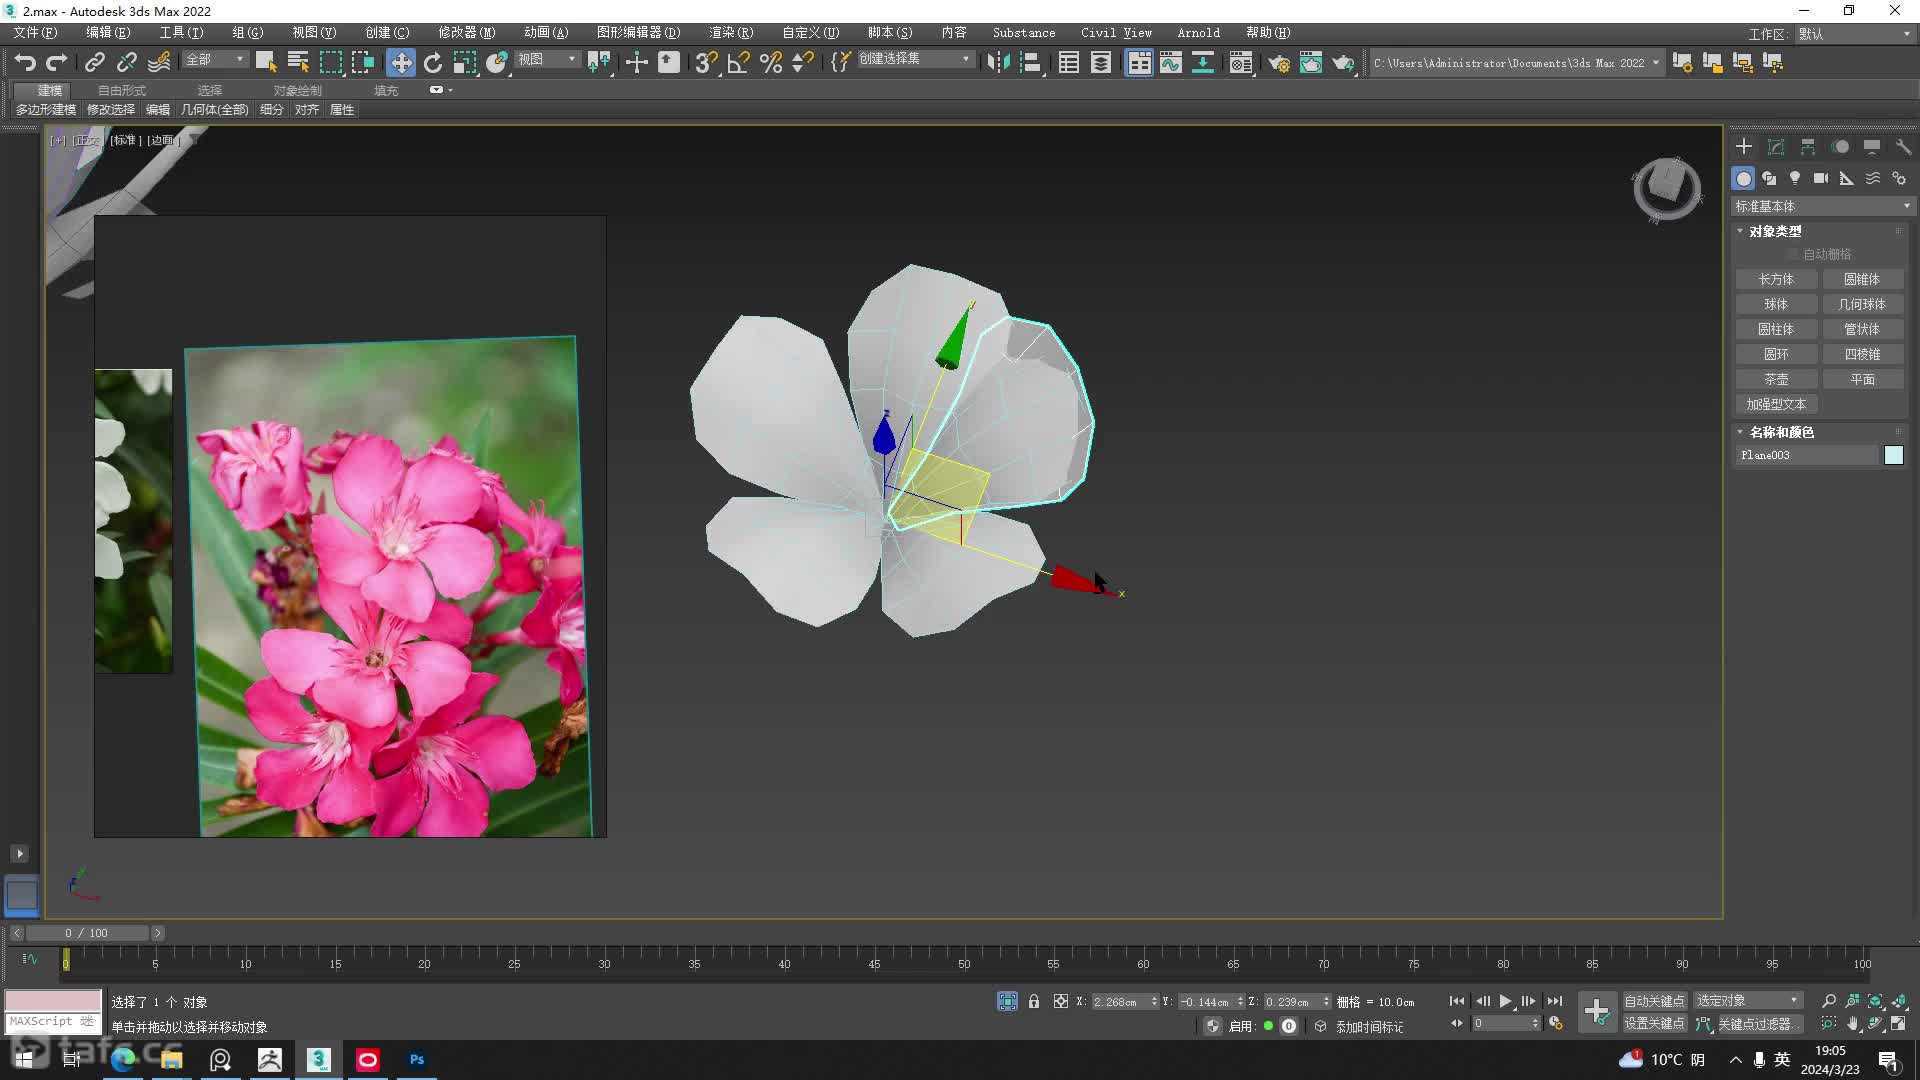Open the project path dropdown
The width and height of the screenshot is (1920, 1080).
(x=1516, y=63)
